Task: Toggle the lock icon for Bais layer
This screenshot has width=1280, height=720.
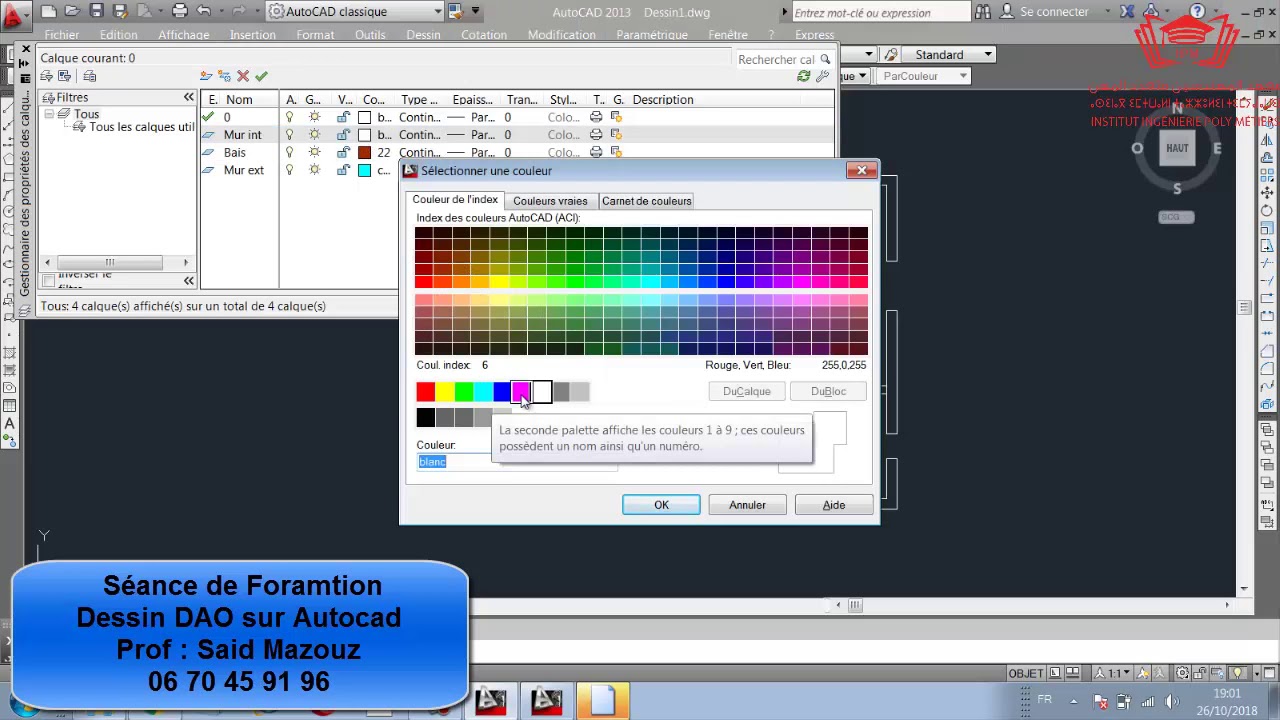Action: click(x=343, y=153)
